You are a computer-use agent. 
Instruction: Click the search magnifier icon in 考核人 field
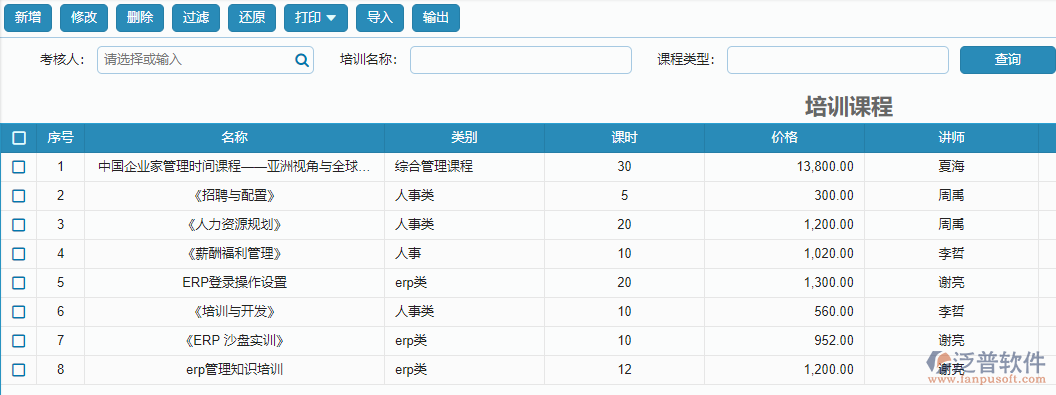302,60
